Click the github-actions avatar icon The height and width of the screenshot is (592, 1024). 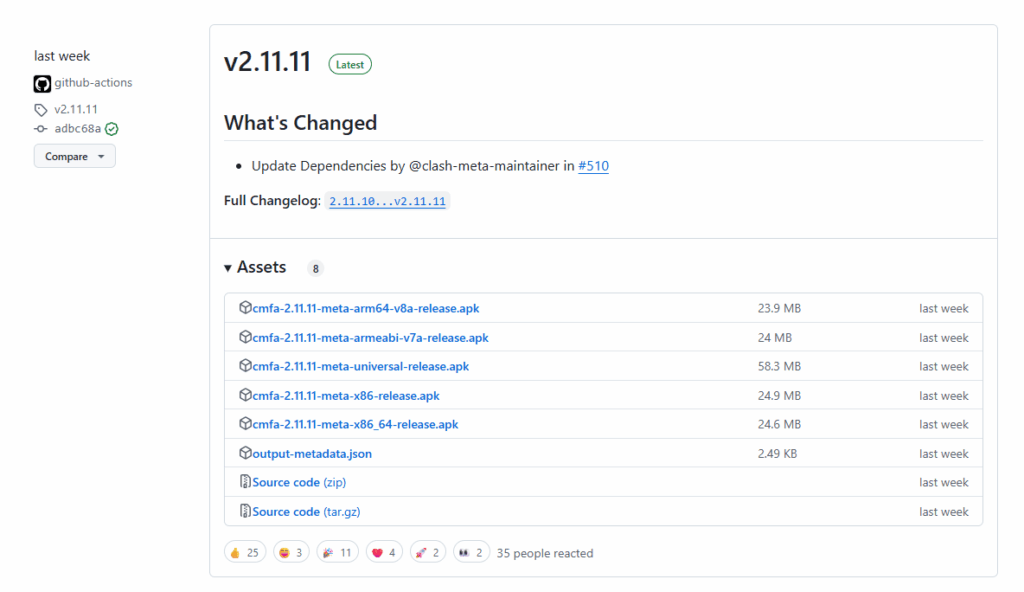[x=42, y=84]
